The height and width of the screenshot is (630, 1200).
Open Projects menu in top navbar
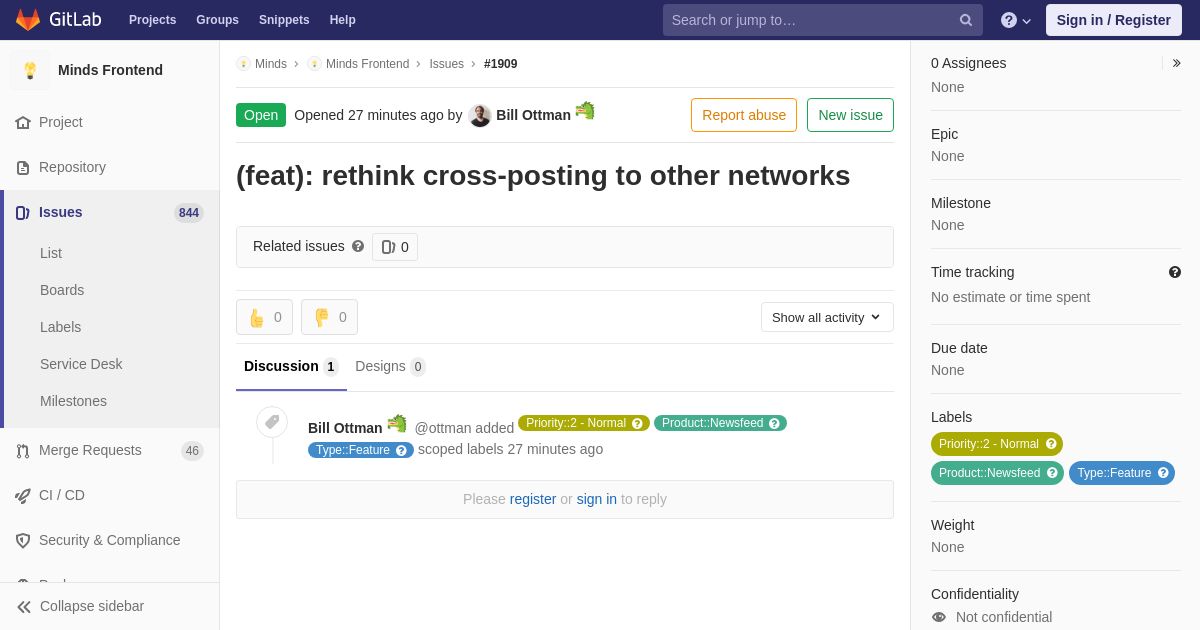(x=152, y=20)
